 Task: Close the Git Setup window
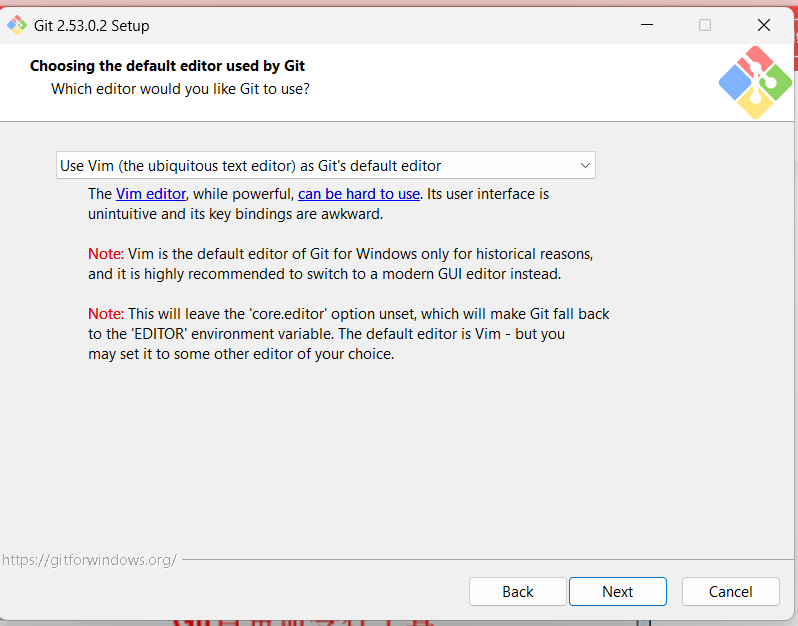[763, 25]
